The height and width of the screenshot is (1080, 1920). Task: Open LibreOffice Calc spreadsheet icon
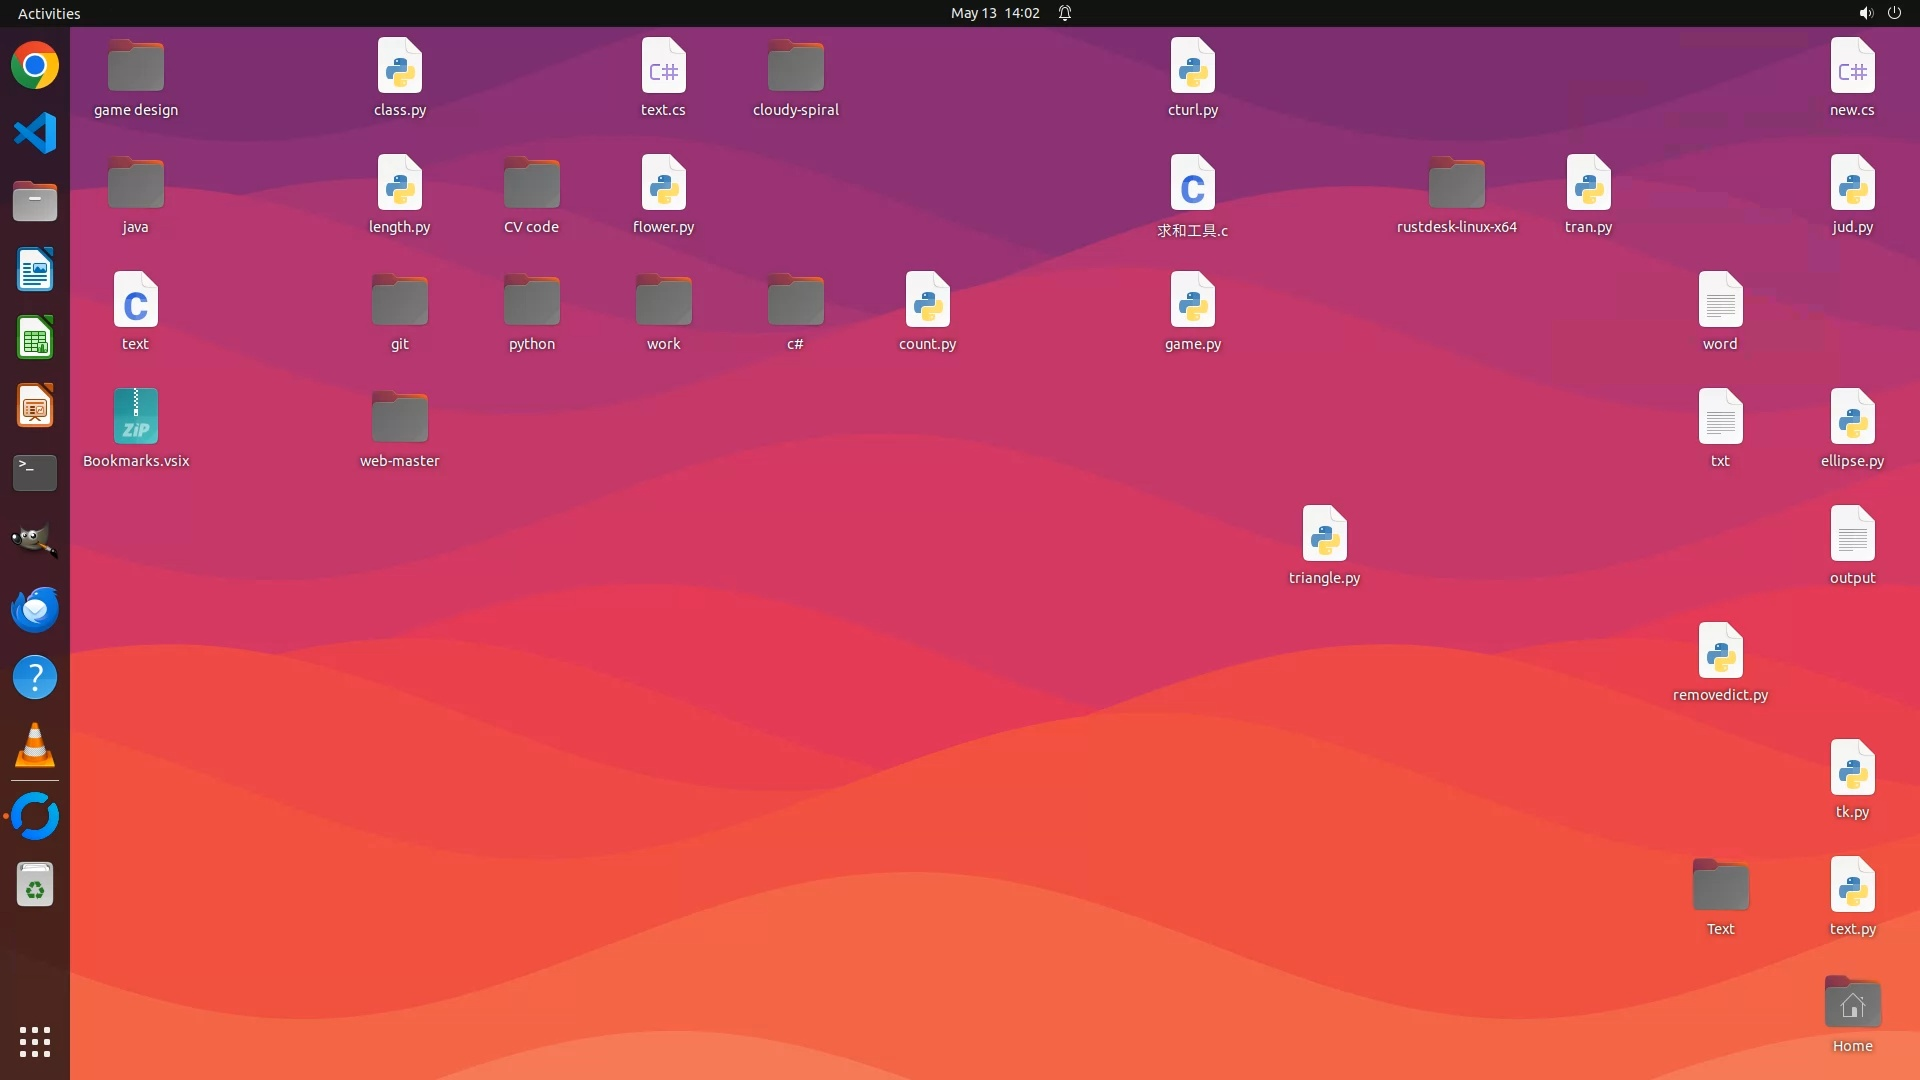35,338
